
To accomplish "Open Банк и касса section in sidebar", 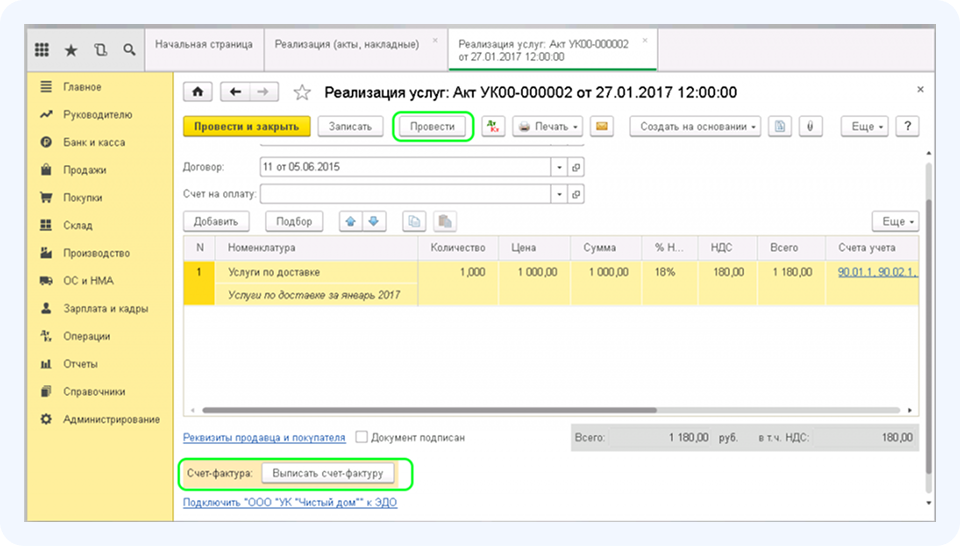I will [x=94, y=143].
